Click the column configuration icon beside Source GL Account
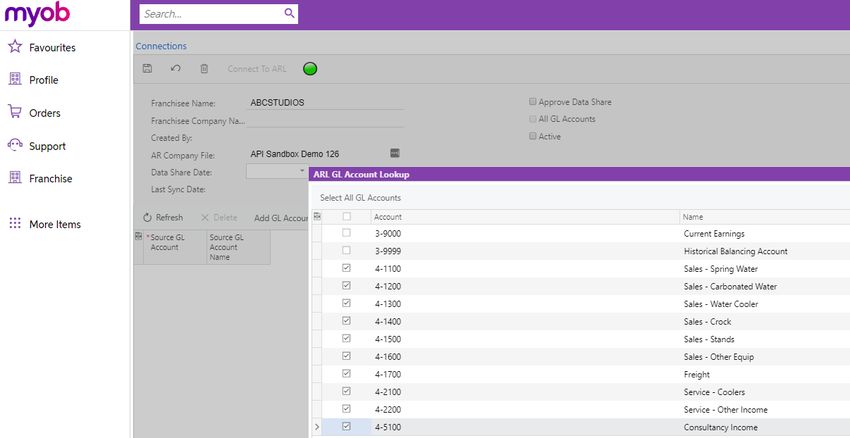The width and height of the screenshot is (850, 438). pos(138,236)
